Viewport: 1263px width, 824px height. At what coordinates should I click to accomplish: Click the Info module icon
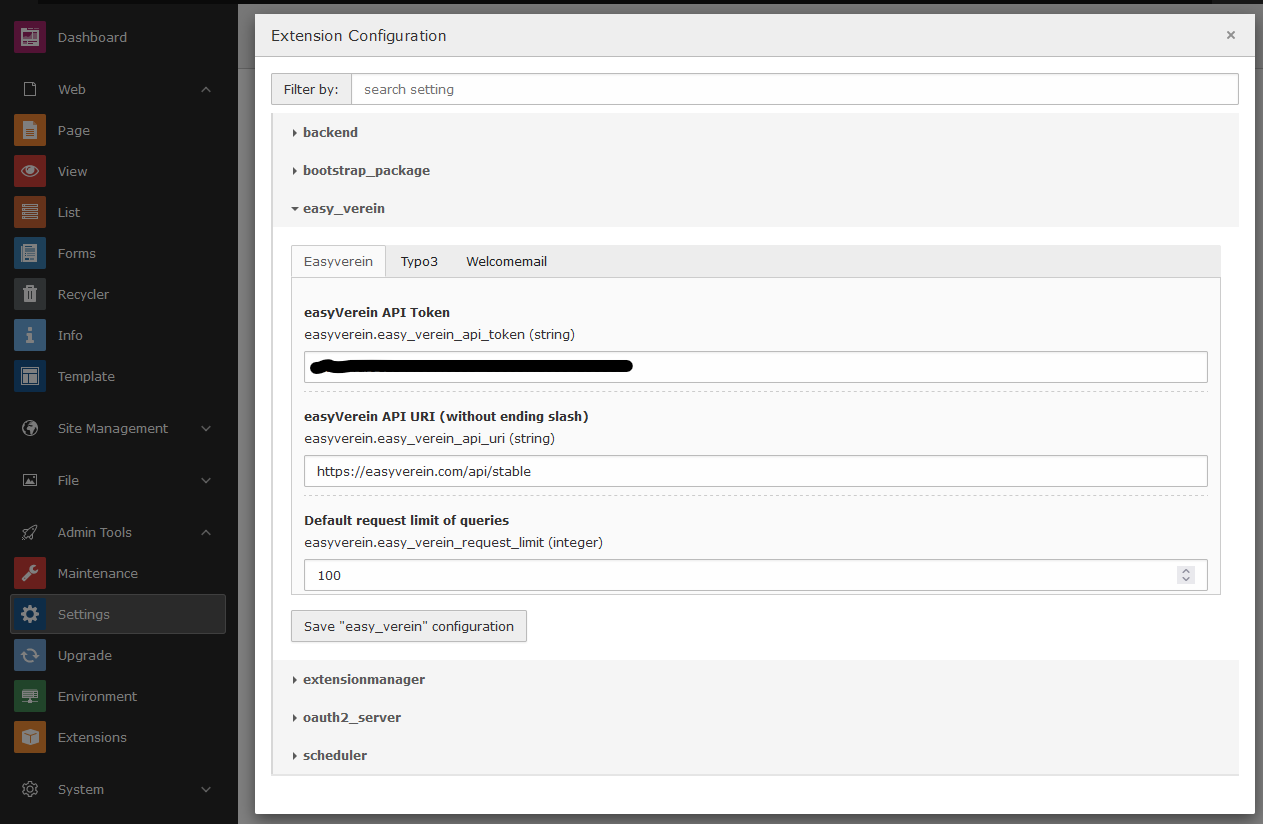[30, 335]
